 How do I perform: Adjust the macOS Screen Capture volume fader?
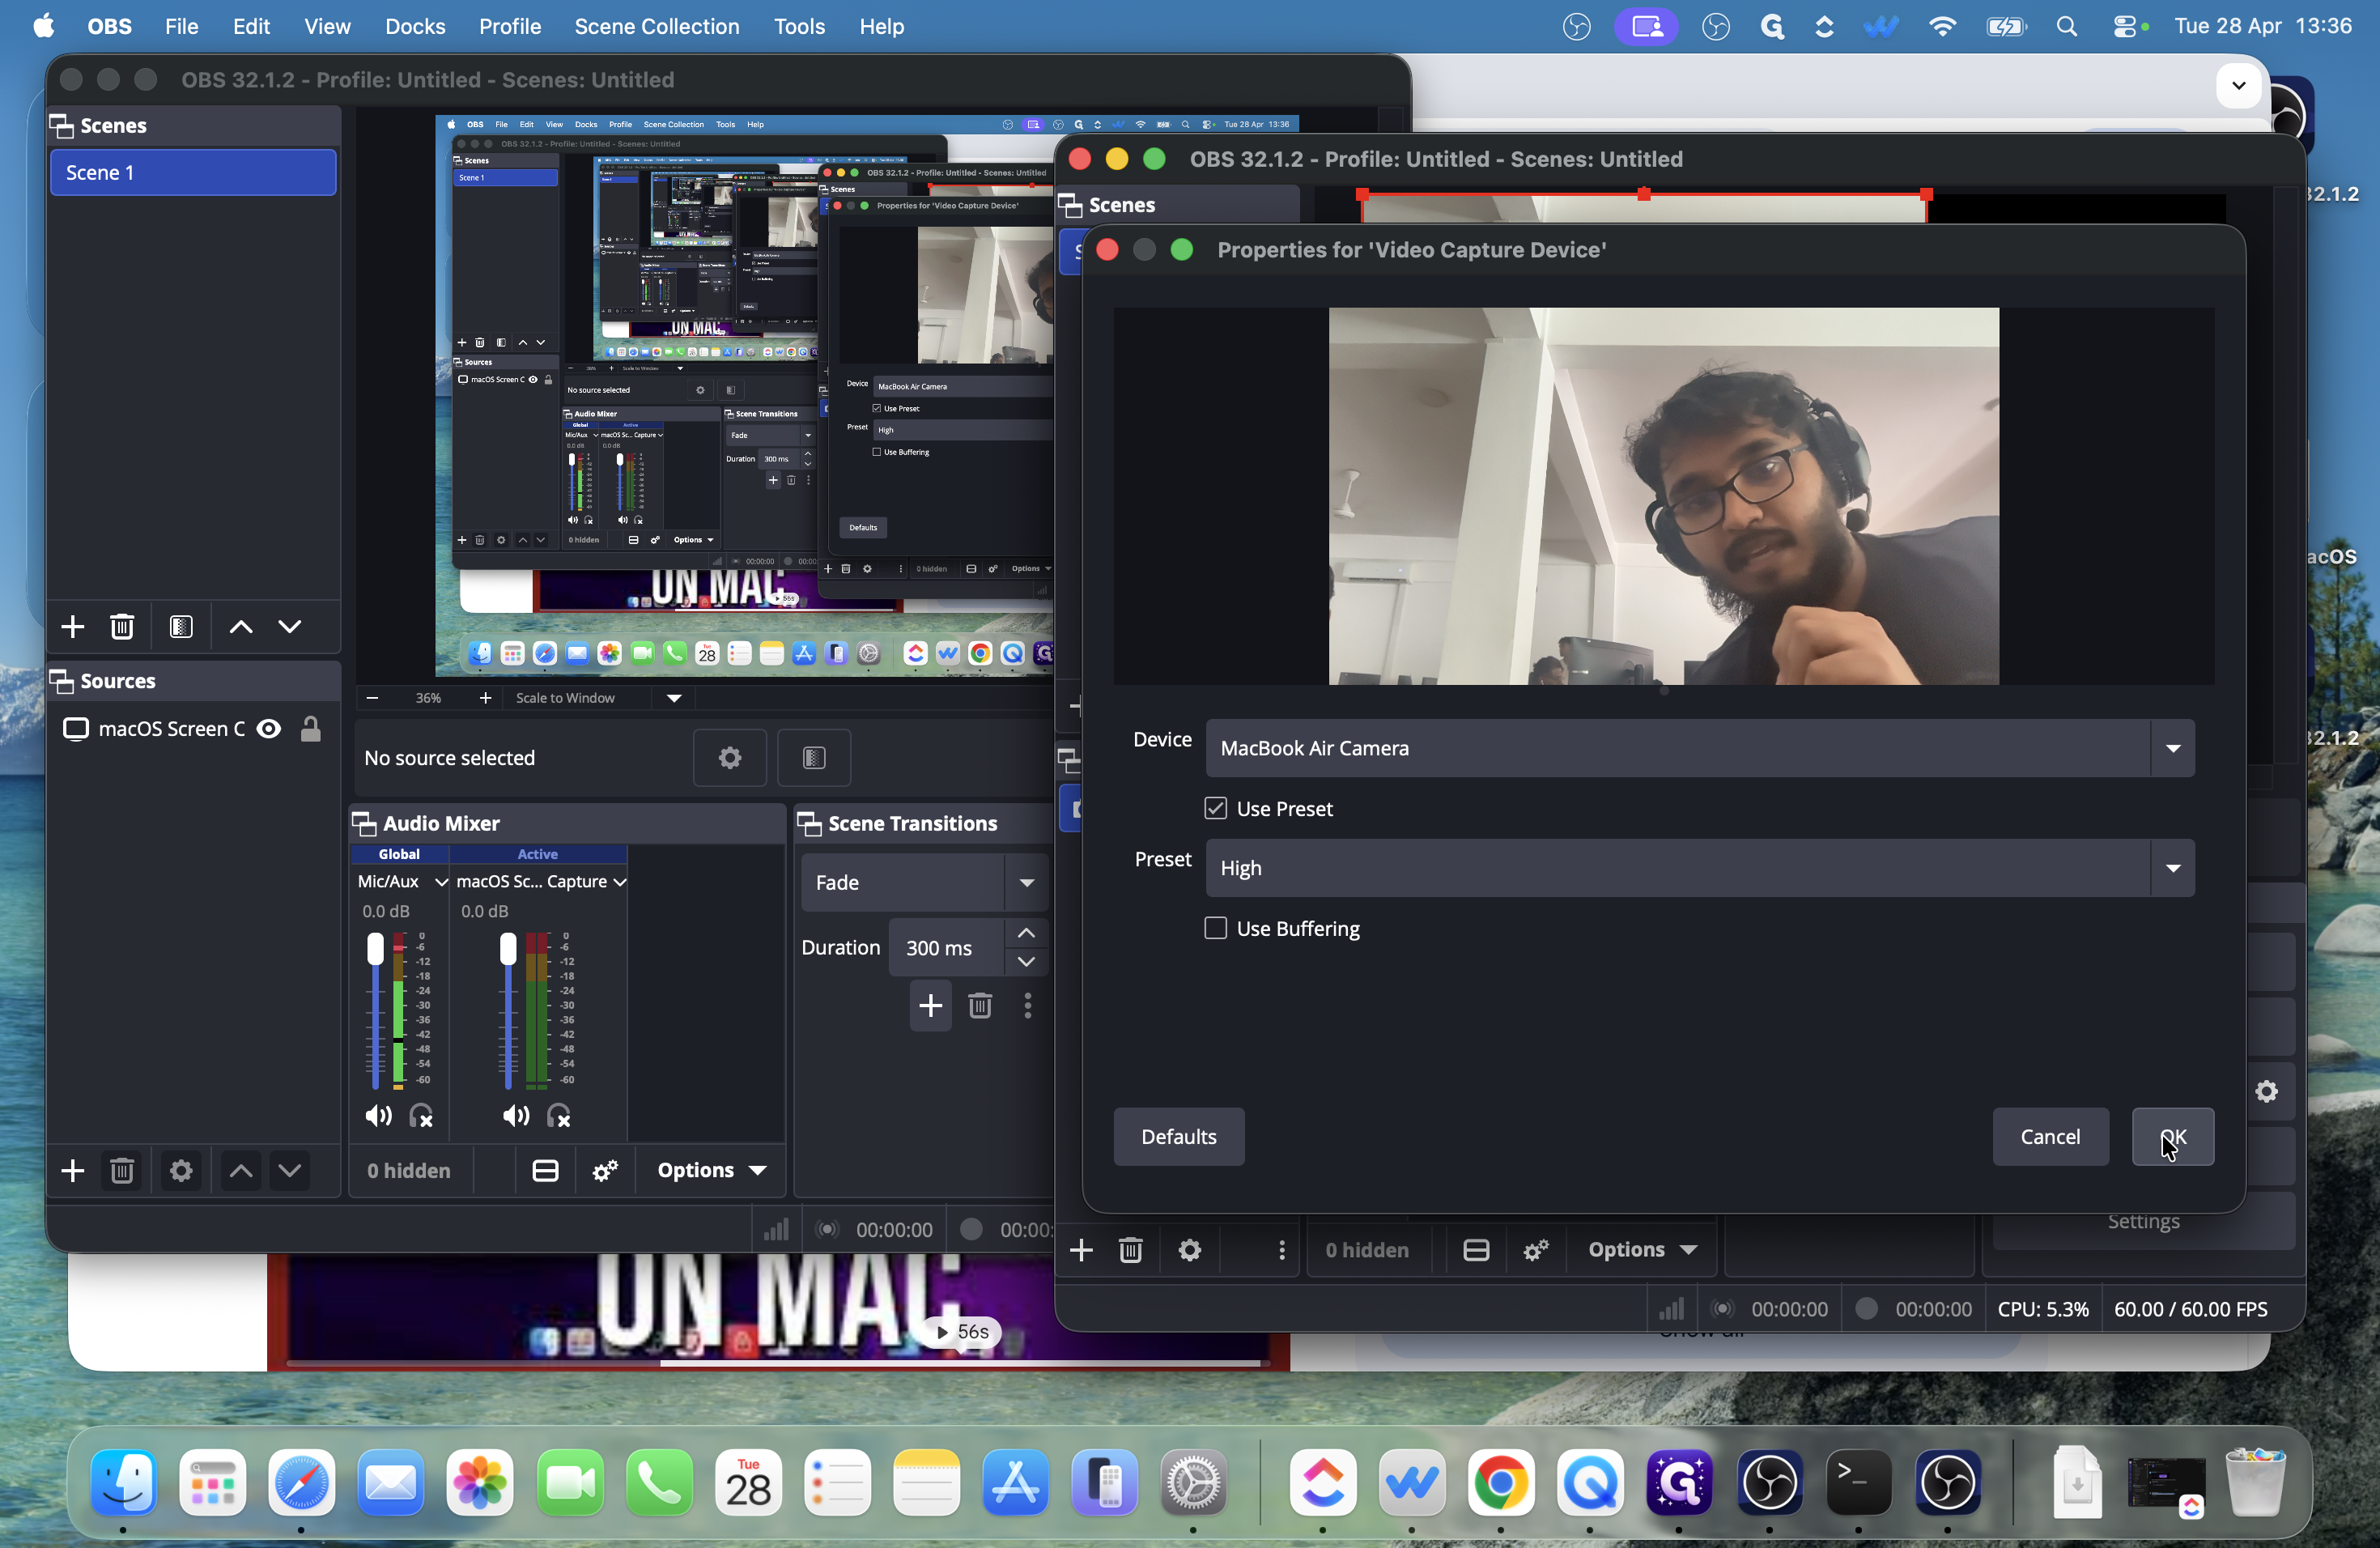pyautogui.click(x=508, y=948)
